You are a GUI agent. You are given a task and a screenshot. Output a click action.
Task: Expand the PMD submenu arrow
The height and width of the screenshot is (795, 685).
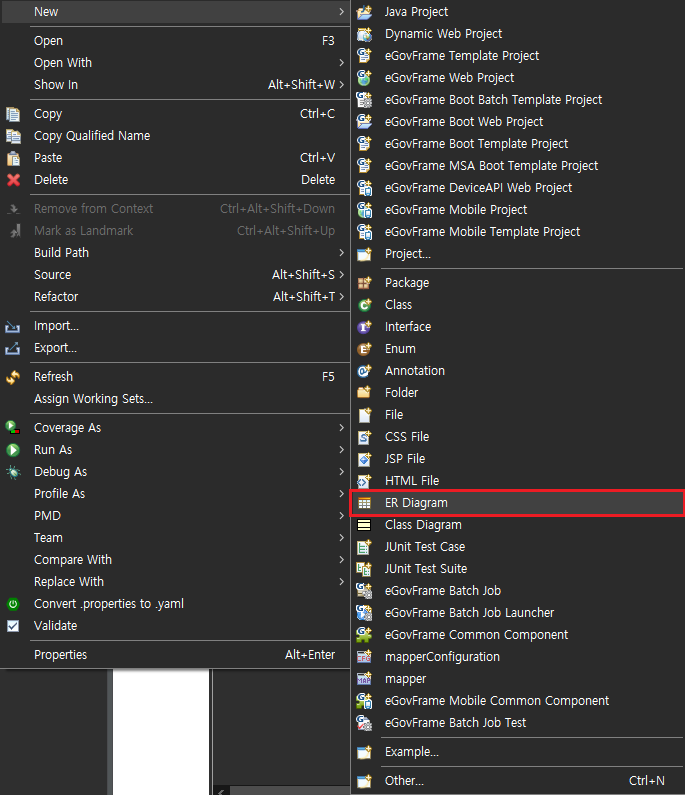click(x=341, y=516)
